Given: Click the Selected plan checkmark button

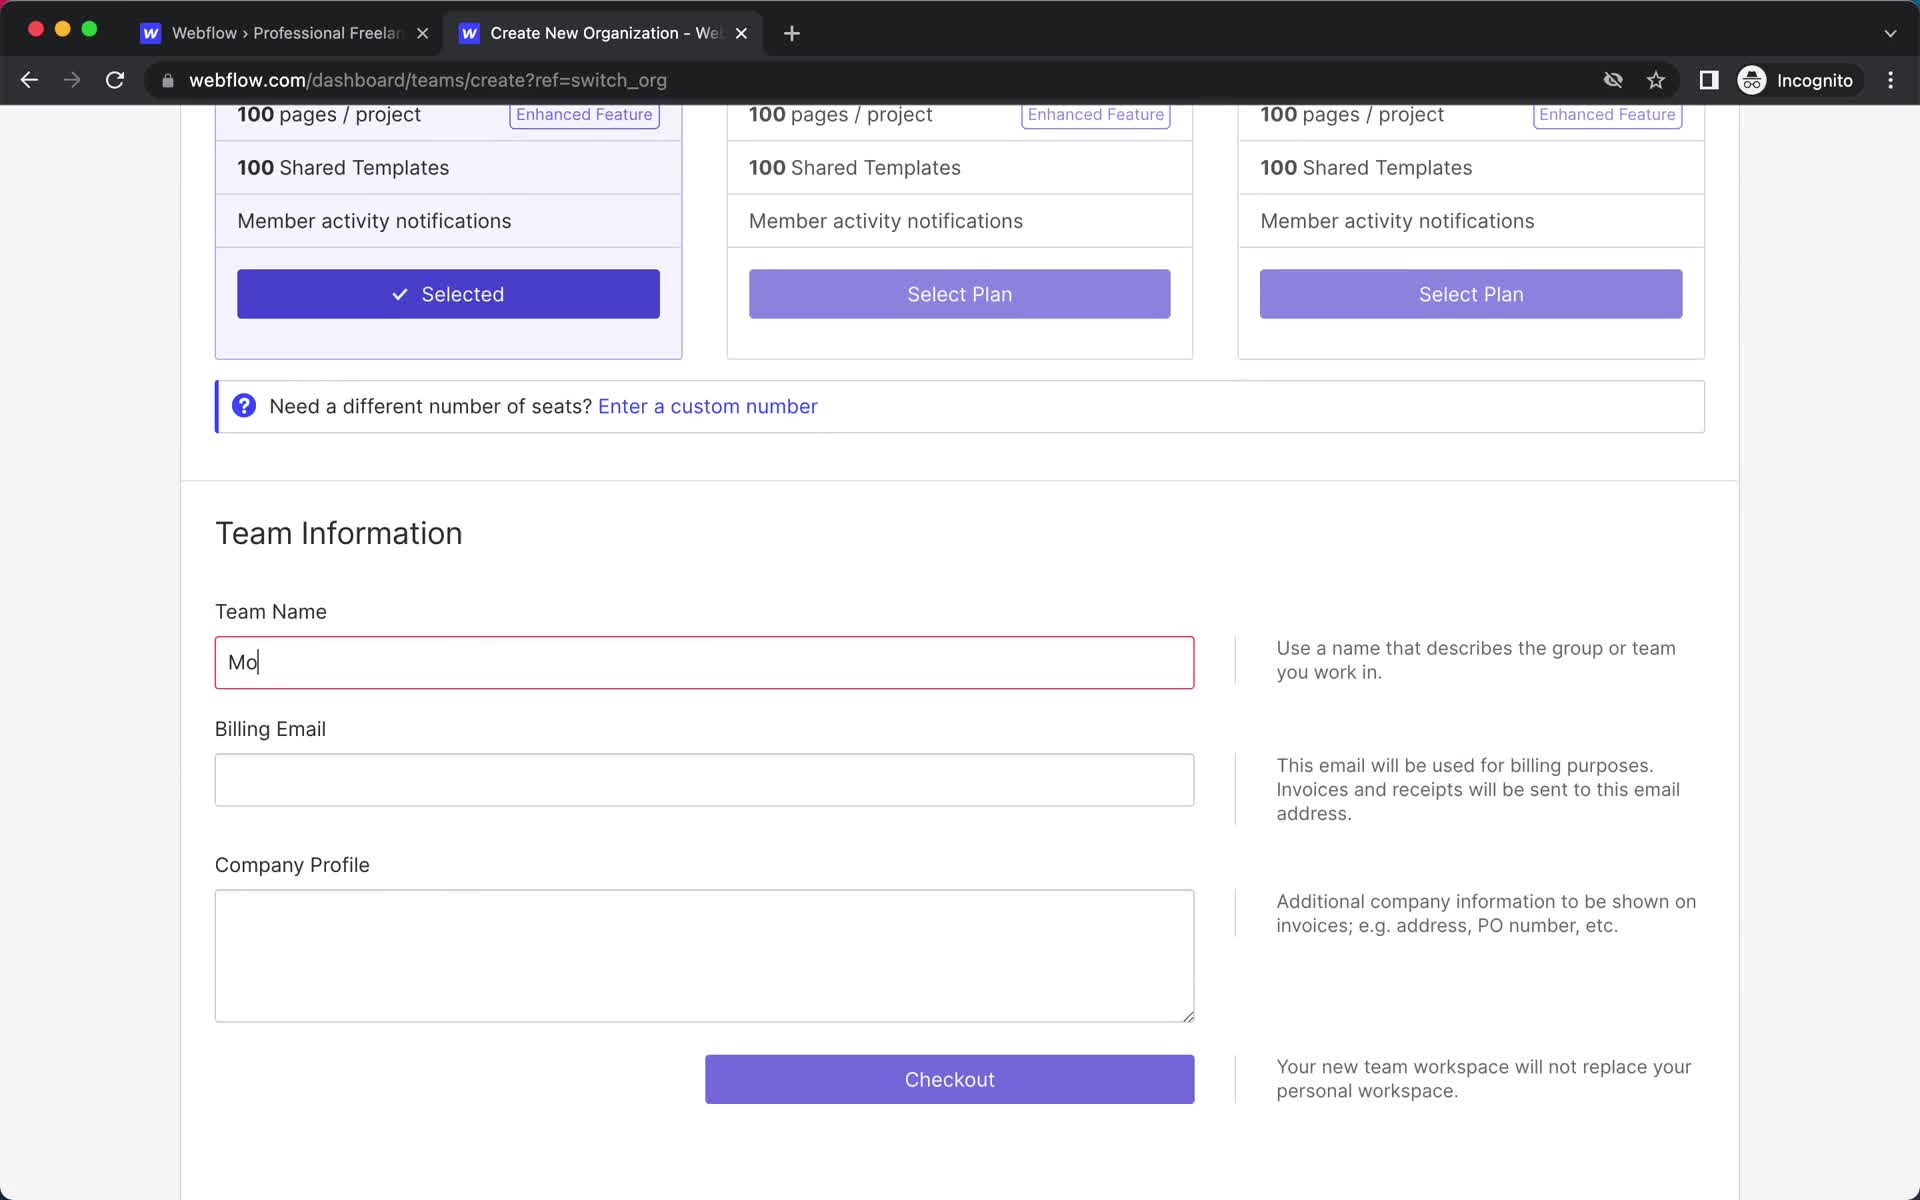Looking at the screenshot, I should point(446,293).
